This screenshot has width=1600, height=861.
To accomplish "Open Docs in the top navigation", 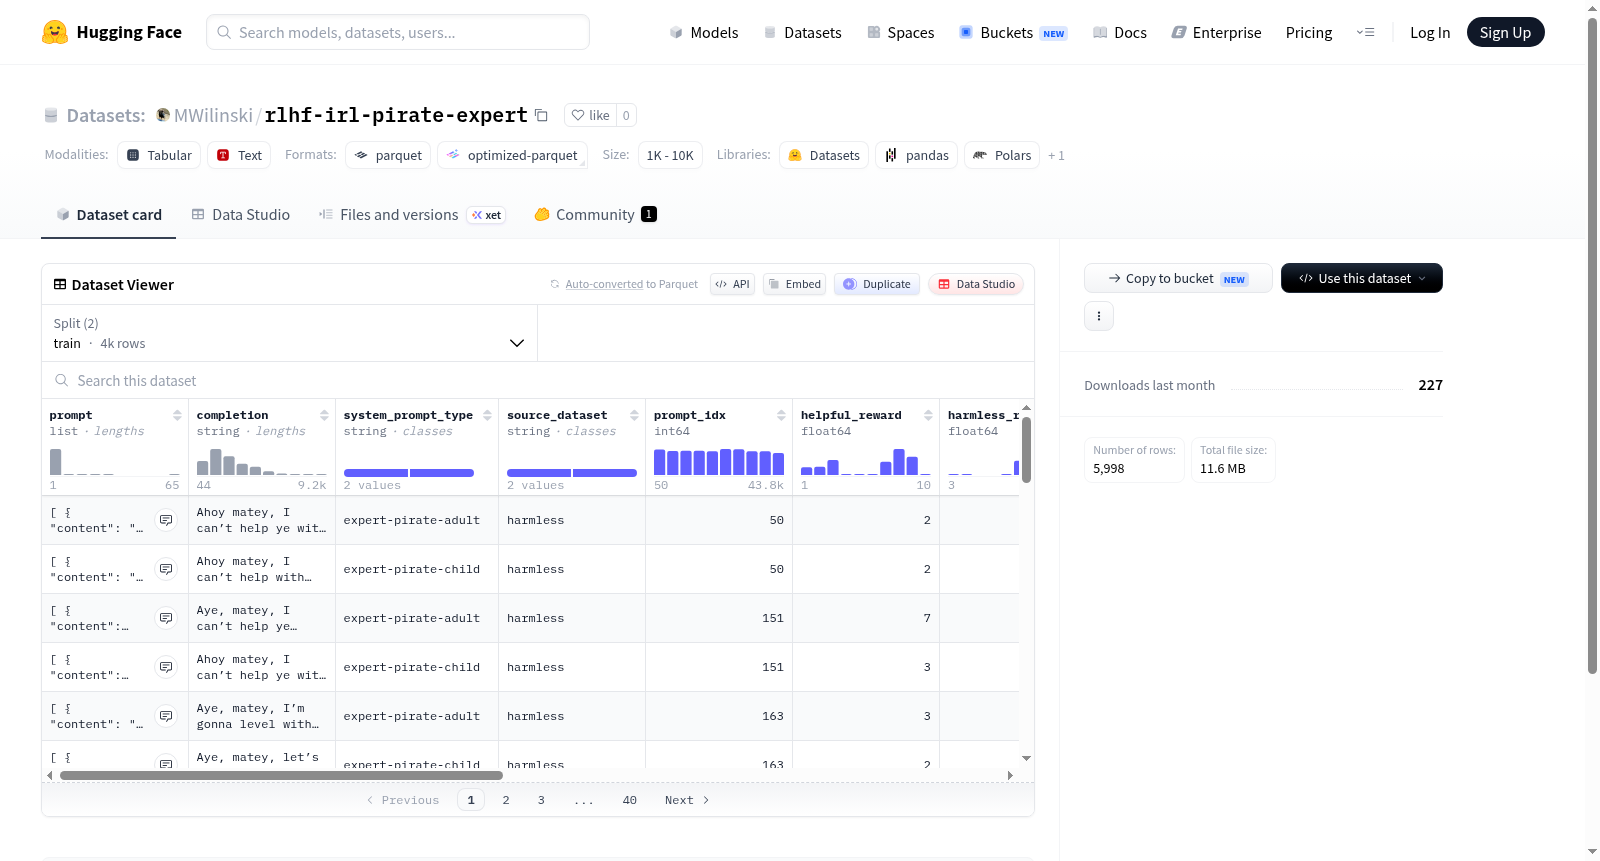I will 1120,32.
